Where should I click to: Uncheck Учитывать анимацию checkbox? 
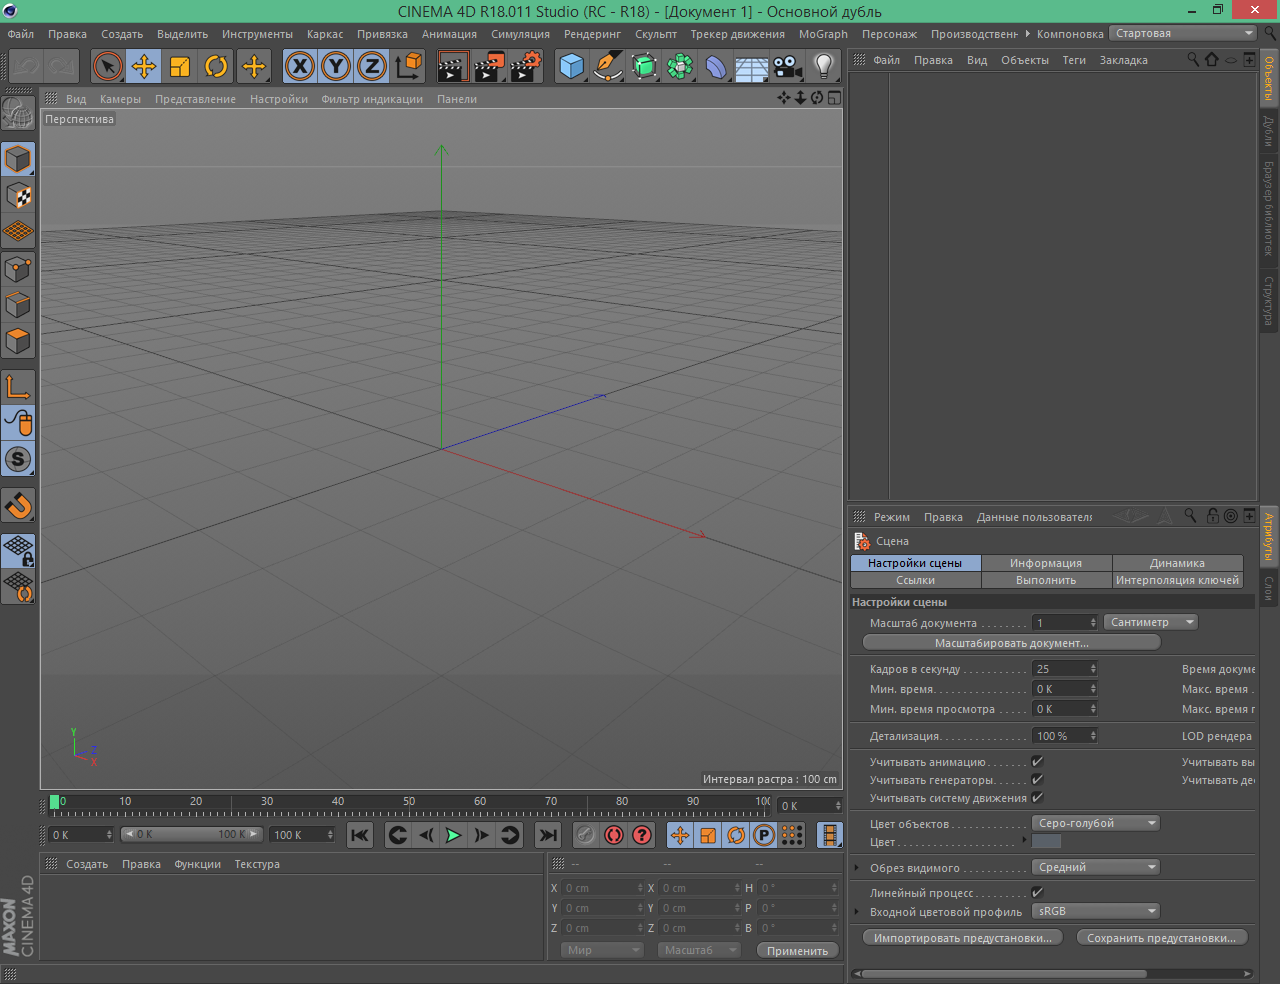1037,762
